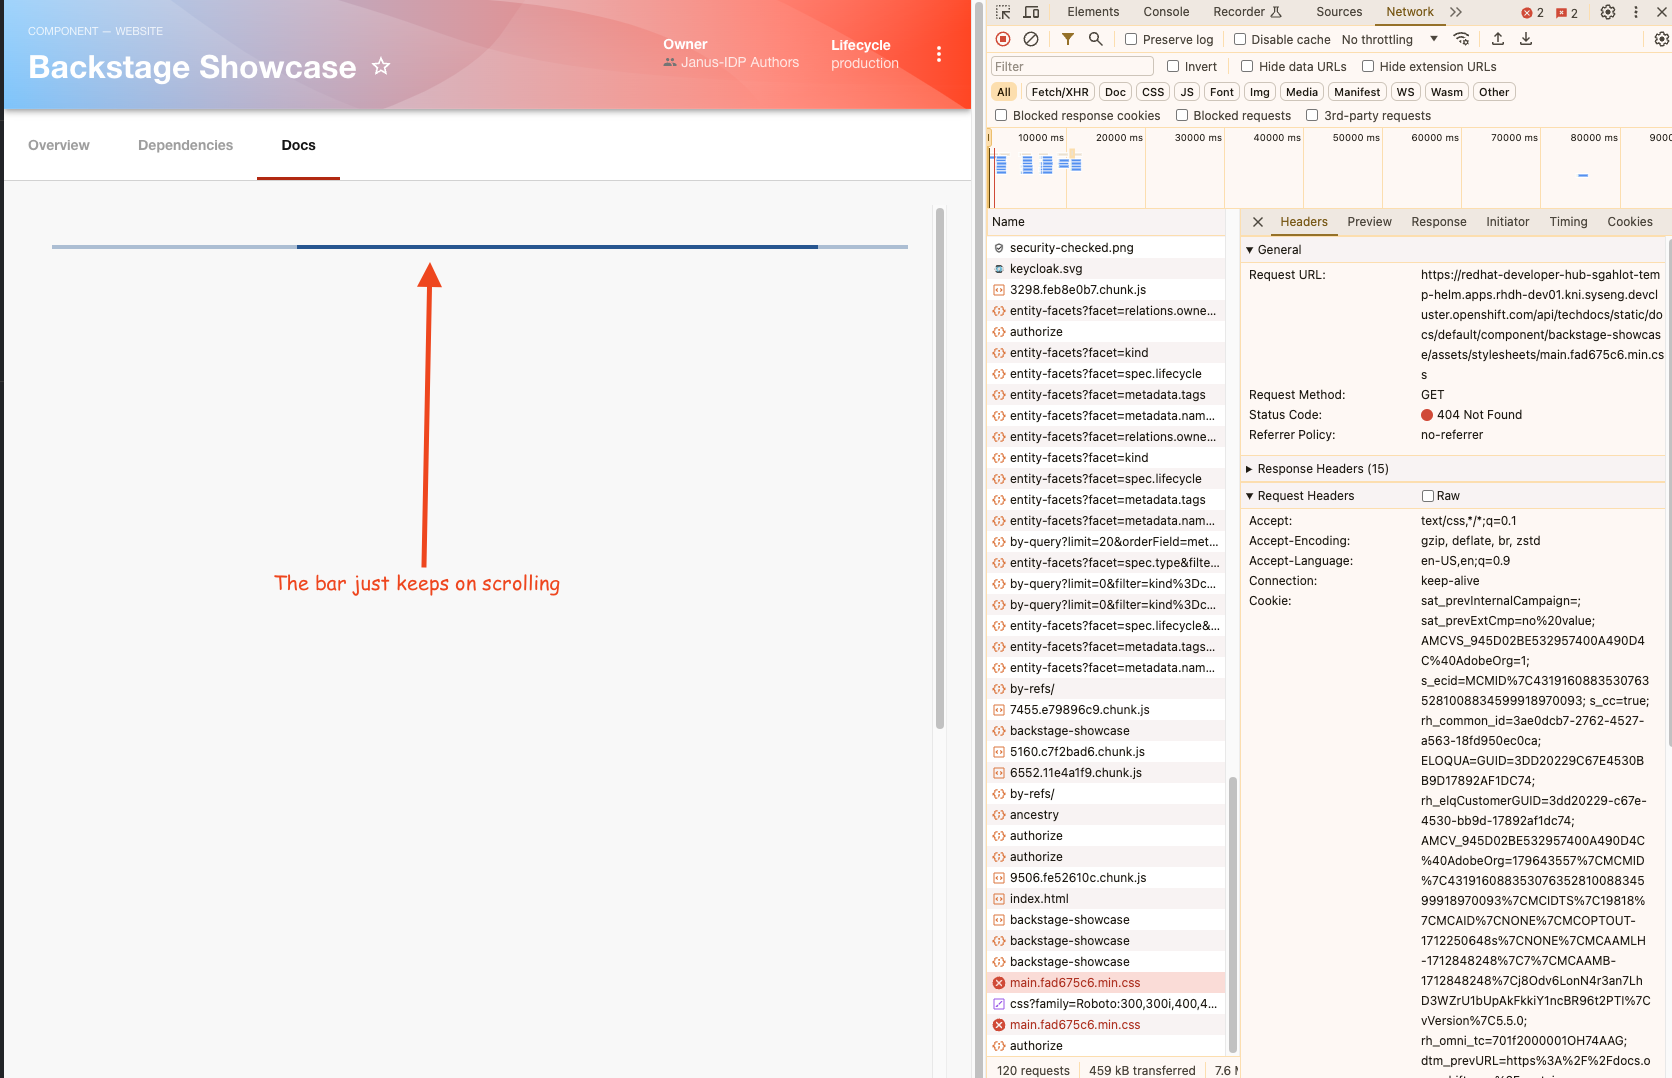Check 3rd-party requests checkbox
Screen dimensions: 1672x1078
click(x=1312, y=115)
